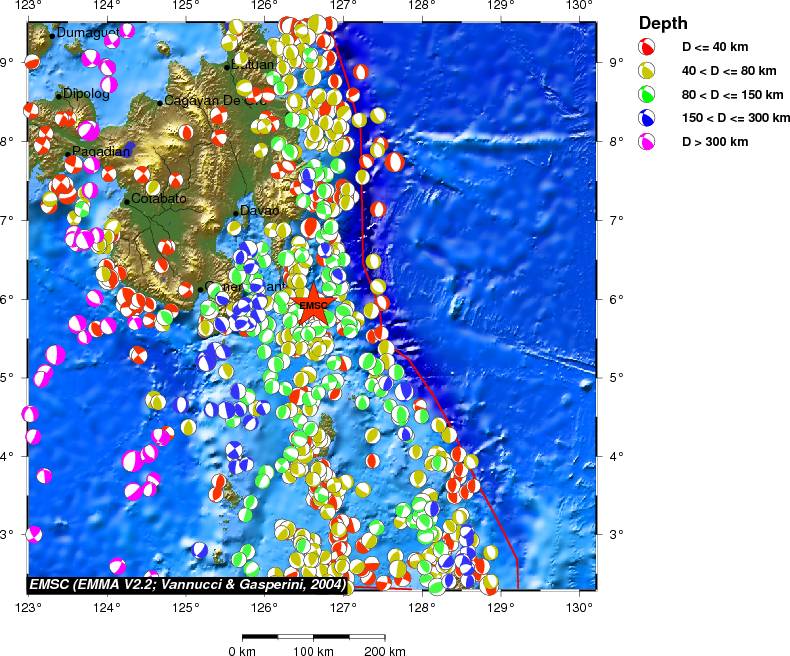The image size is (790, 656).
Task: Click the black city dot beside Davao
Action: [x=236, y=212]
